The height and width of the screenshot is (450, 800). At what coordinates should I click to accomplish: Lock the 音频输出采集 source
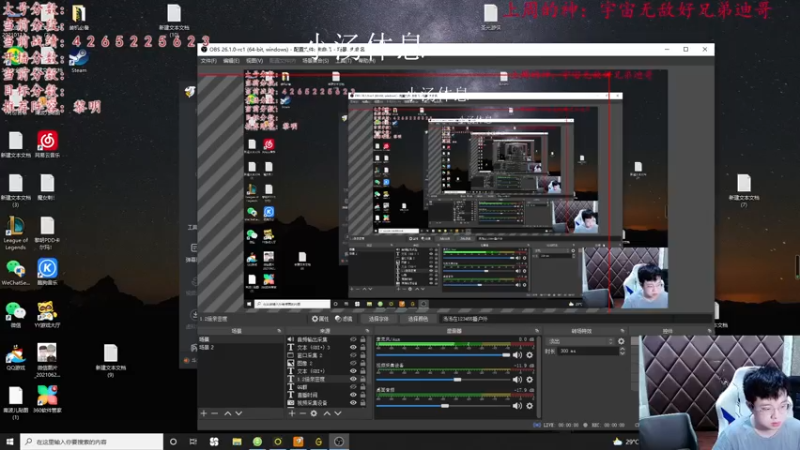point(363,339)
